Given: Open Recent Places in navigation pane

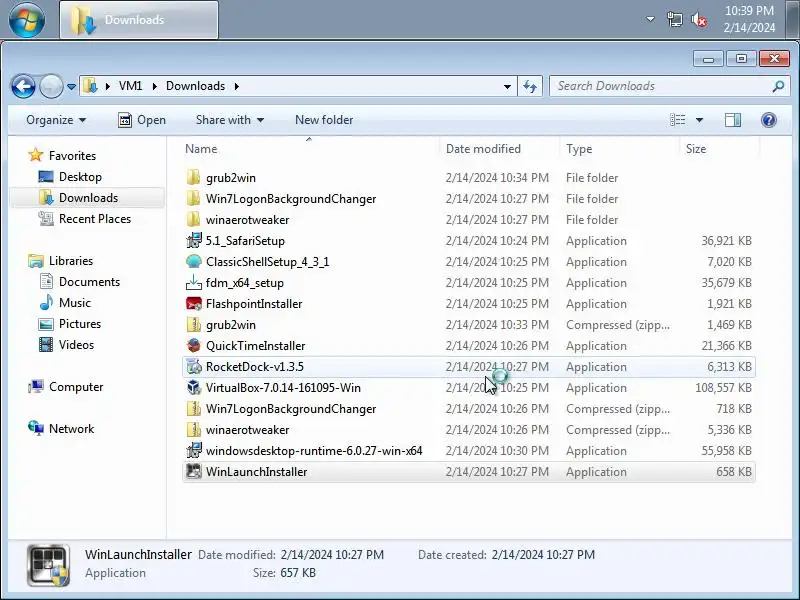Looking at the screenshot, I should 95,218.
